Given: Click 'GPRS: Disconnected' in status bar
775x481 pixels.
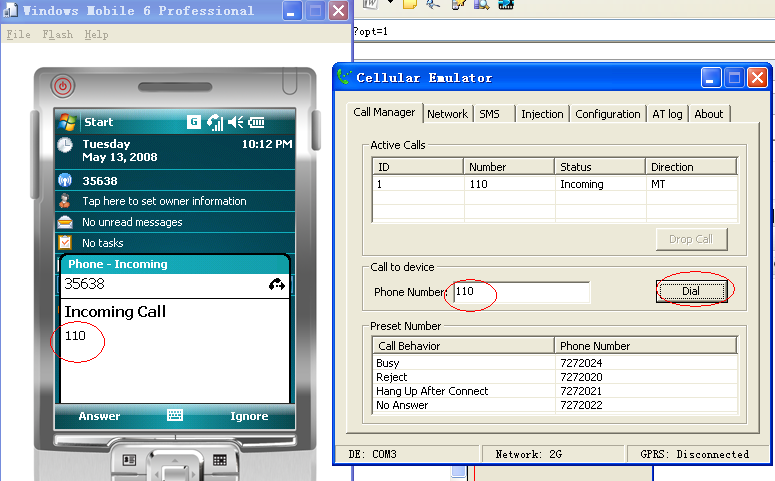Looking at the screenshot, I should pyautogui.click(x=694, y=454).
